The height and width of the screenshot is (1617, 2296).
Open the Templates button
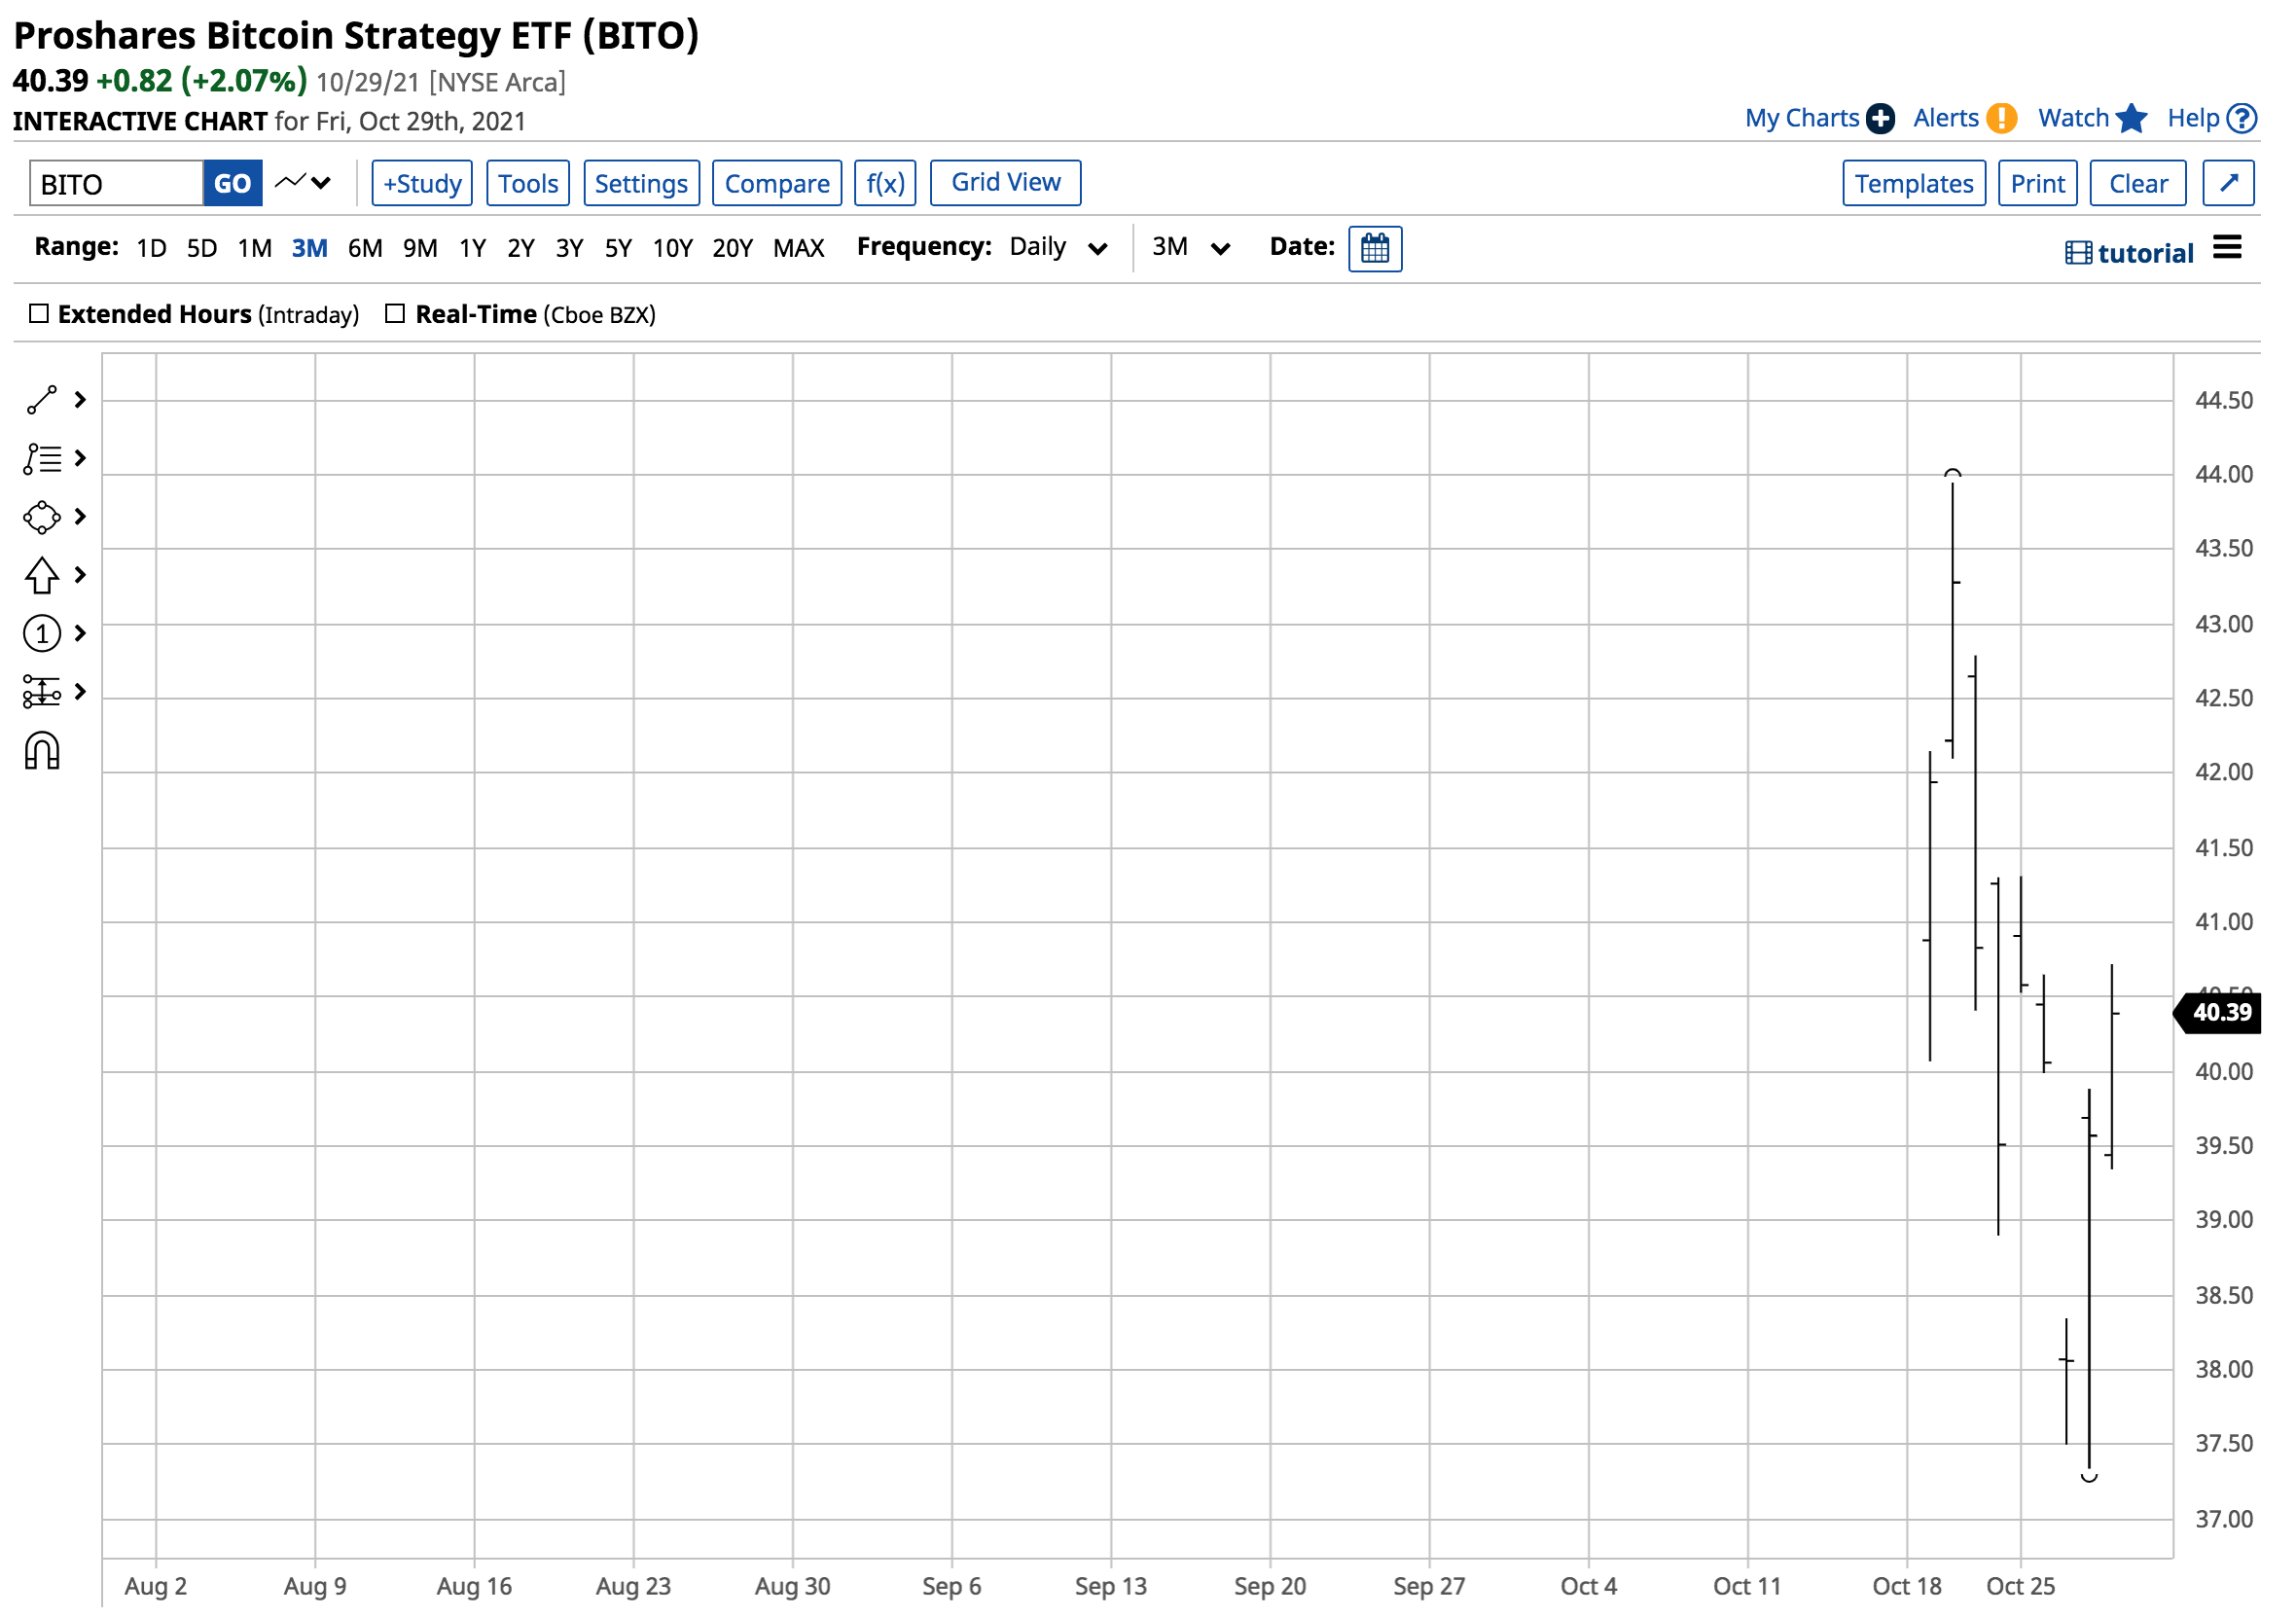1915,183
